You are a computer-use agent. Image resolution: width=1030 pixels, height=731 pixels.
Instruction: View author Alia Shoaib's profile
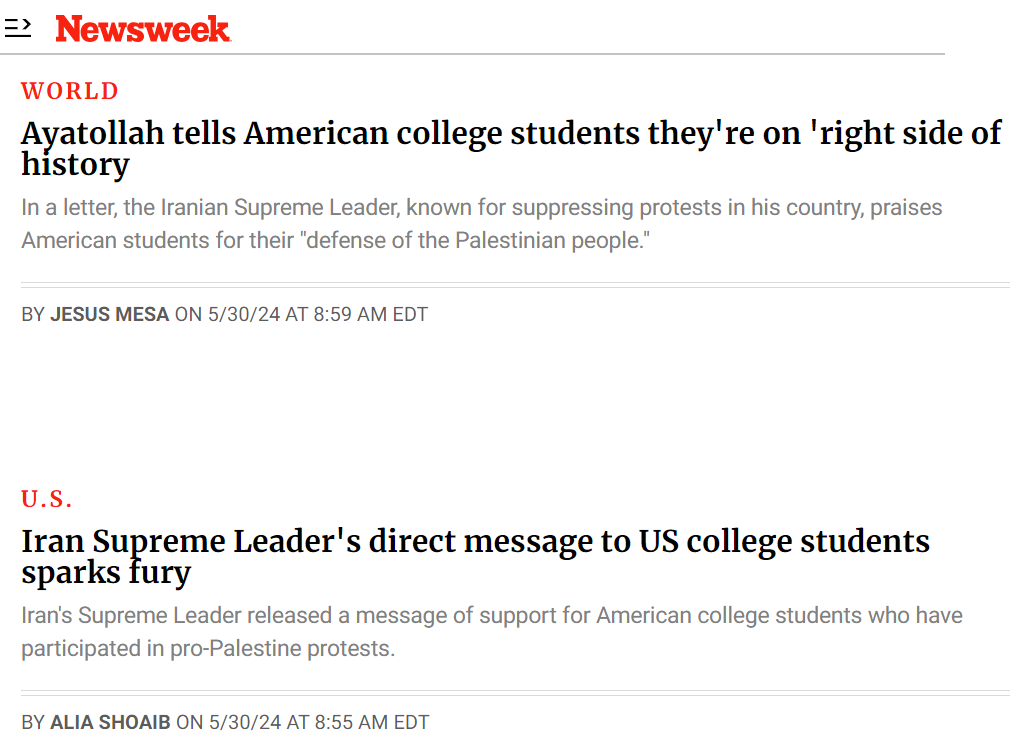pos(110,722)
